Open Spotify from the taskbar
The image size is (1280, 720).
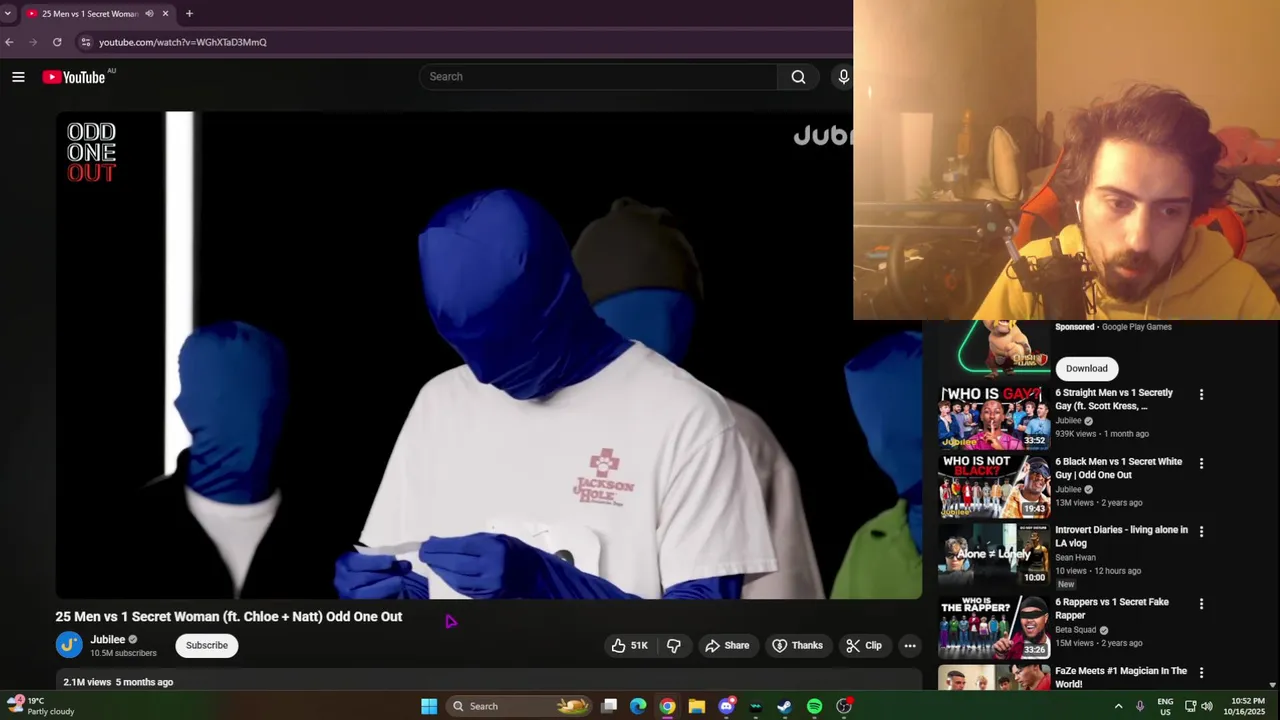tap(814, 706)
